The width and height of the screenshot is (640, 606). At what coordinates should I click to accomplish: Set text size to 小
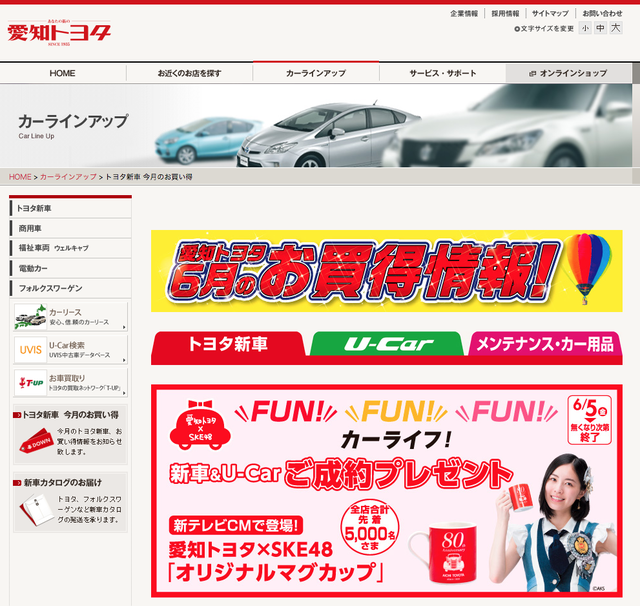pyautogui.click(x=585, y=28)
